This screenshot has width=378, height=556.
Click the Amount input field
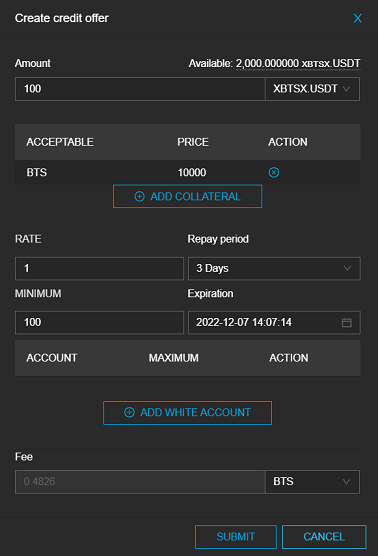coord(140,89)
